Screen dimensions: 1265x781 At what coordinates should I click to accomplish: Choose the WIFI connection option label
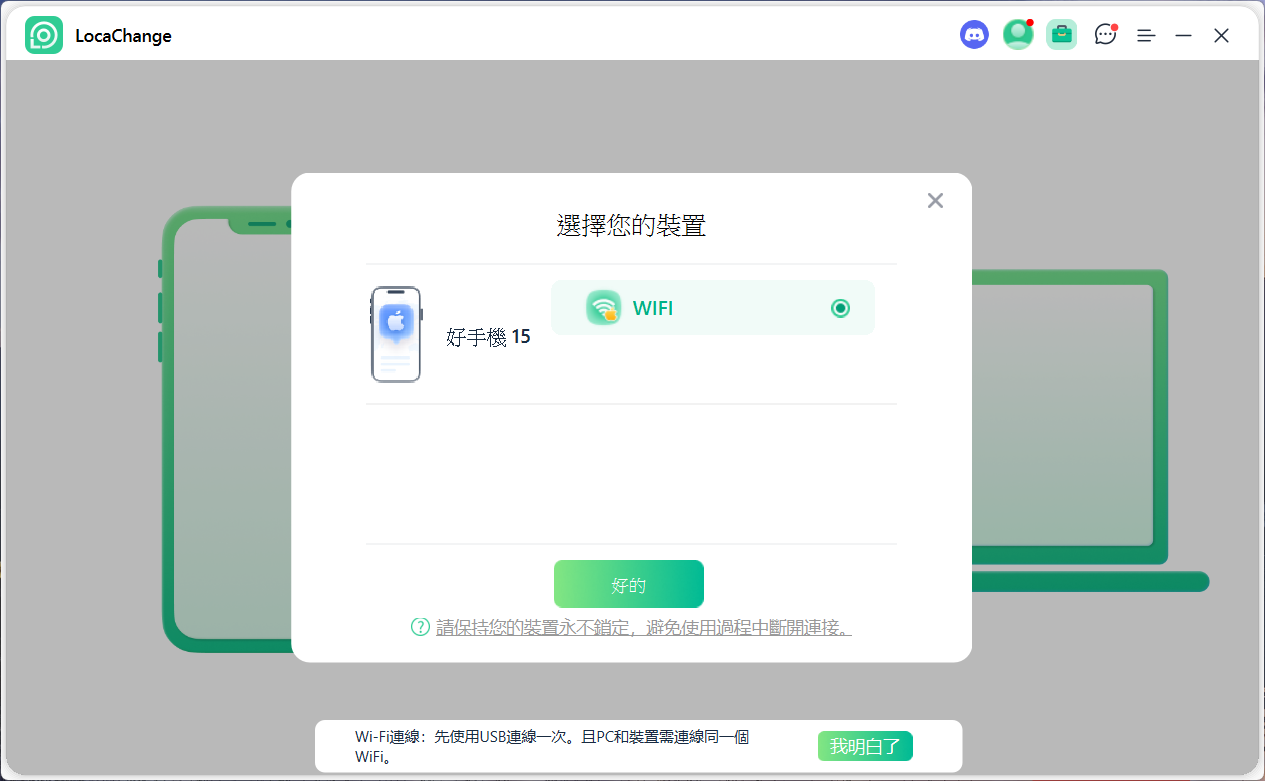pos(652,308)
